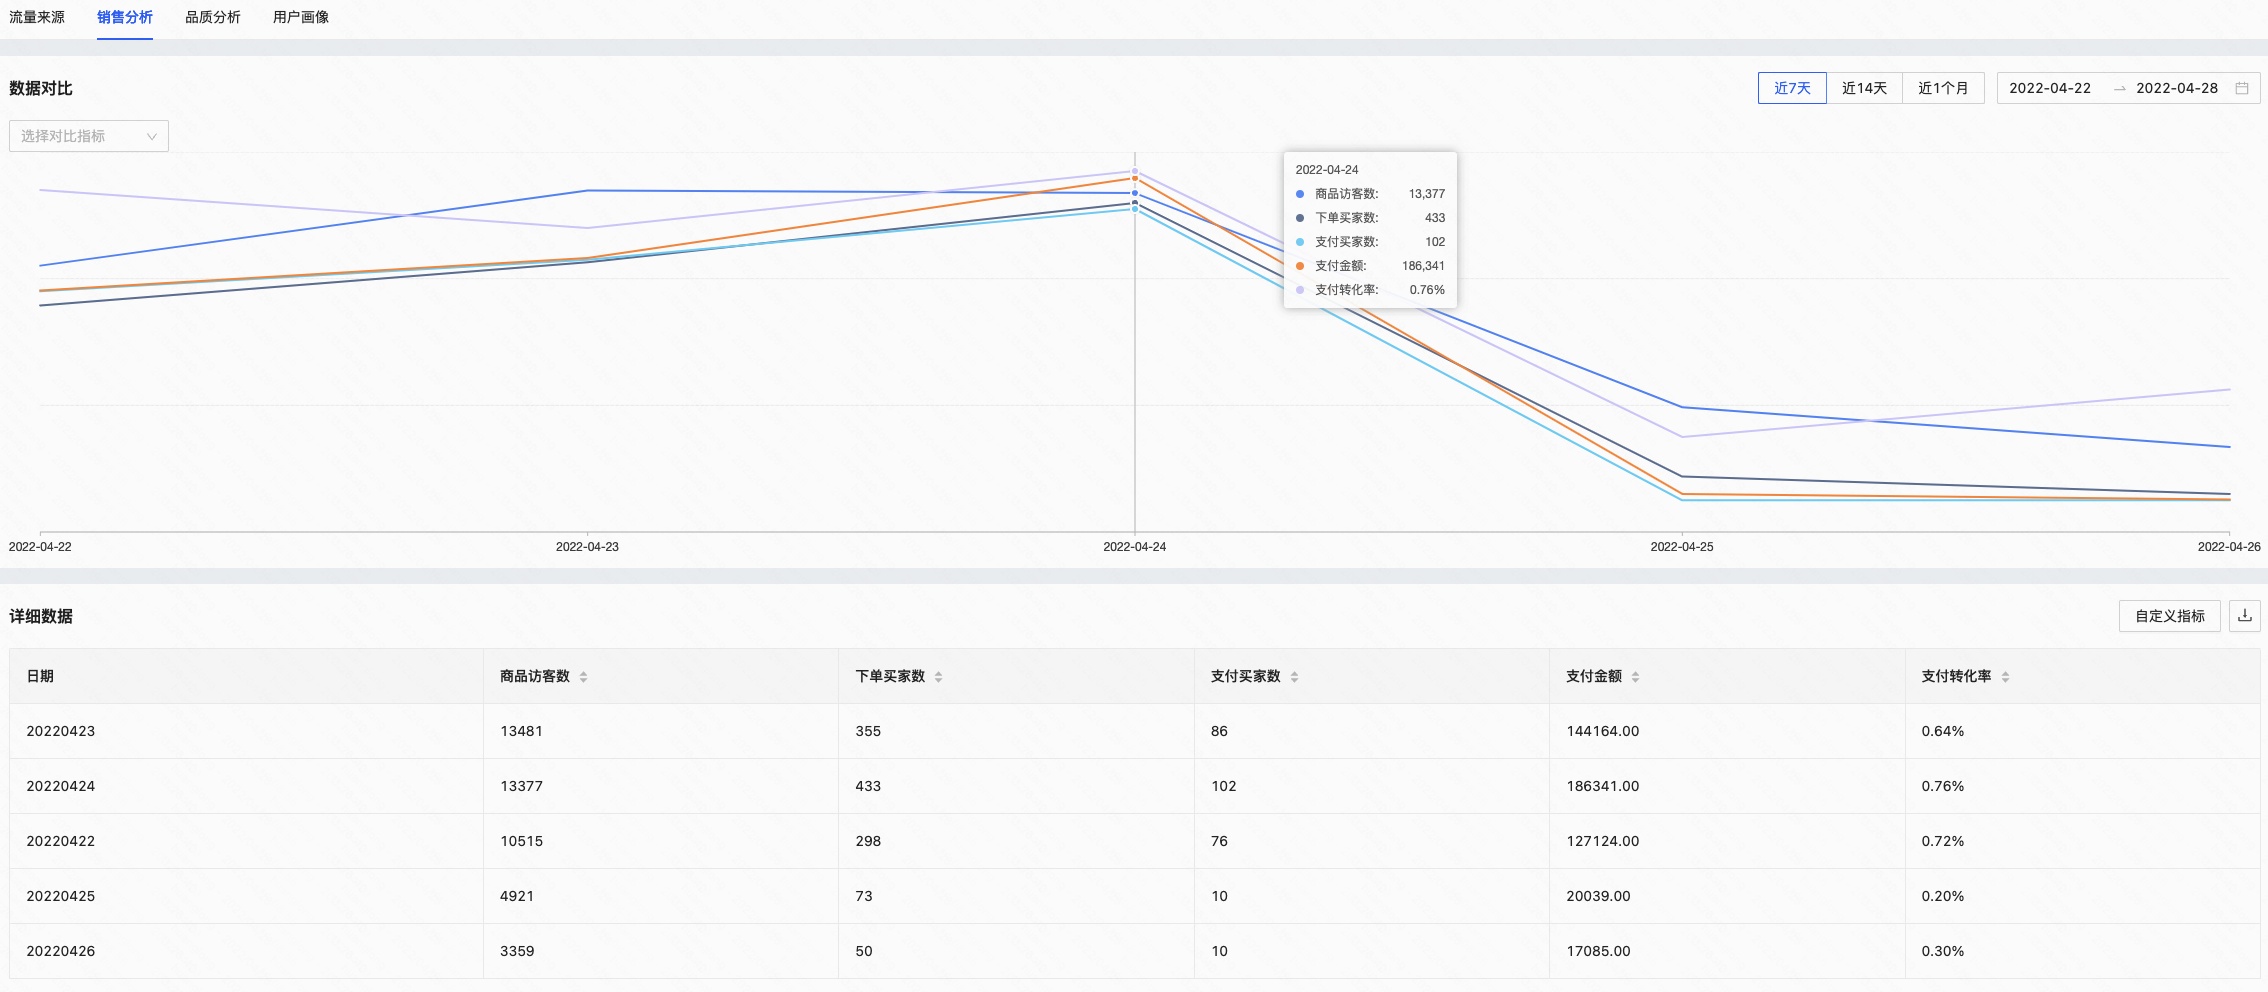Click 详细数据 section heading
This screenshot has height=992, width=2268.
pos(41,616)
